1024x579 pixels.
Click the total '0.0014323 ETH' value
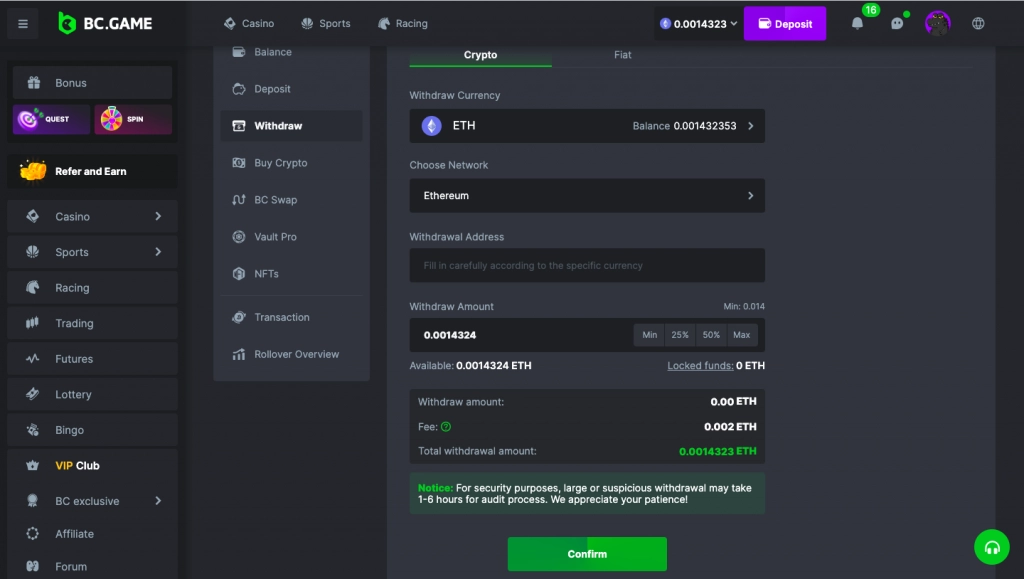coord(718,451)
